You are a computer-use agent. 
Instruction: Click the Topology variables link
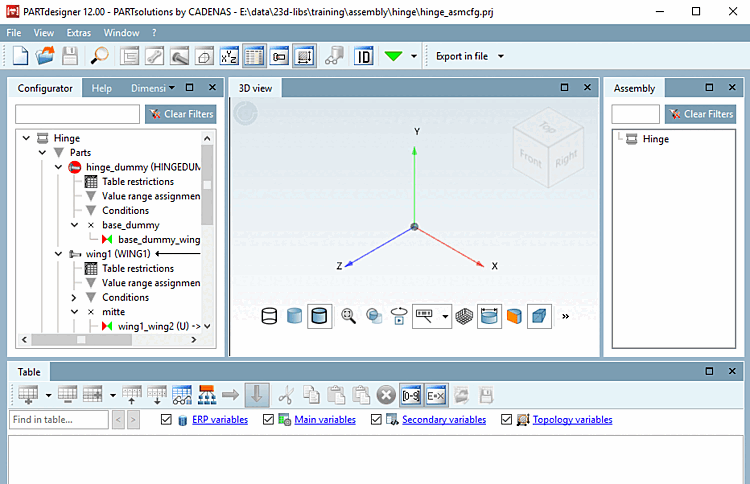pyautogui.click(x=573, y=419)
